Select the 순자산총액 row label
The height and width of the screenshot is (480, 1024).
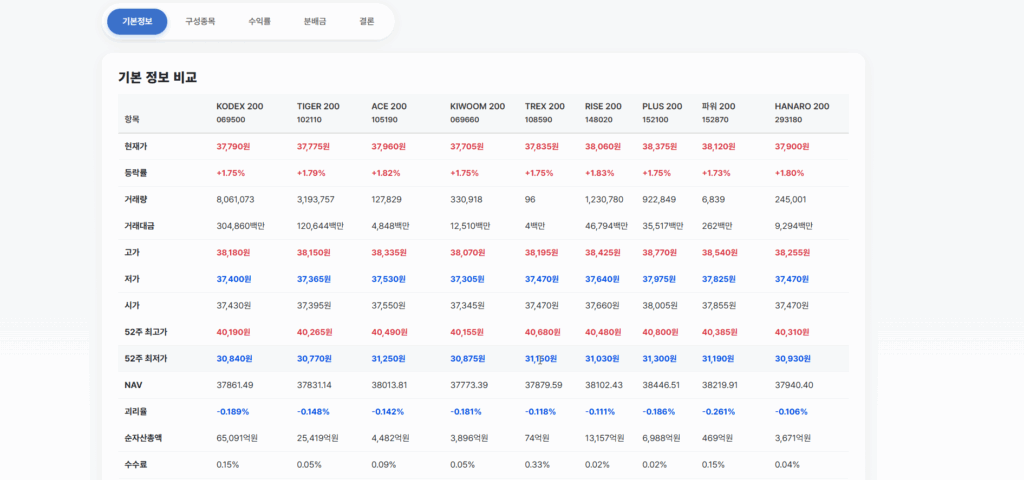pyautogui.click(x=143, y=438)
